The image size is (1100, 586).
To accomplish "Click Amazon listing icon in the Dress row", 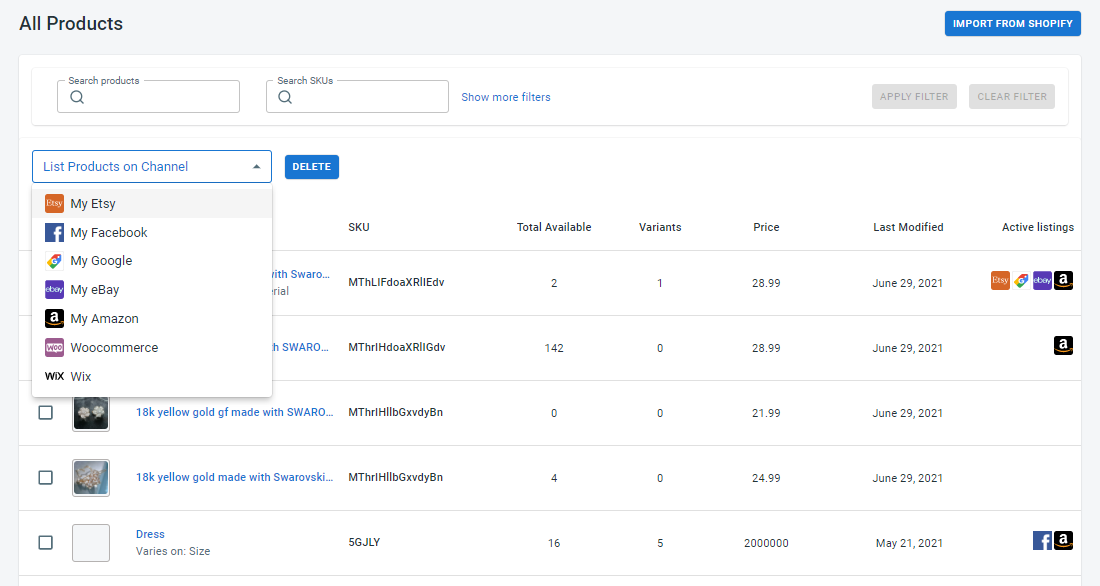I will click(x=1063, y=540).
